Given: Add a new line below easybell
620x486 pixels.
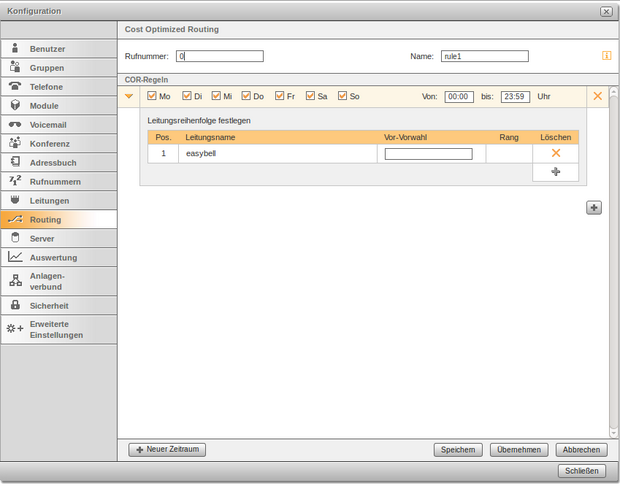Looking at the screenshot, I should (555, 172).
